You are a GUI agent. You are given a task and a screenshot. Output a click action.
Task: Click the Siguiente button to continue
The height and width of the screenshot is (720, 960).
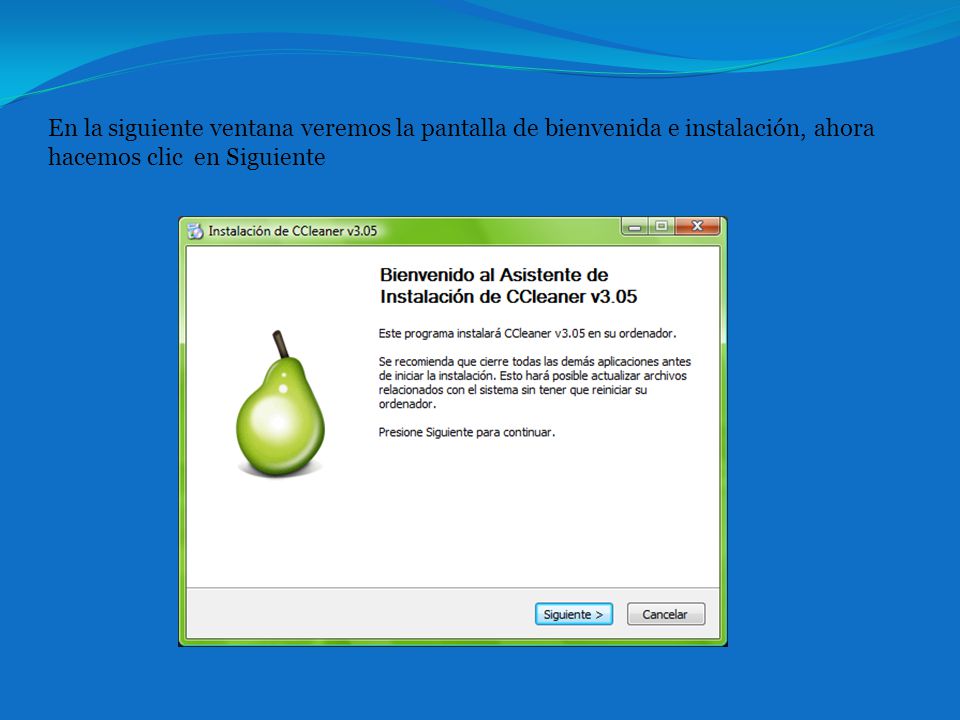(x=574, y=614)
